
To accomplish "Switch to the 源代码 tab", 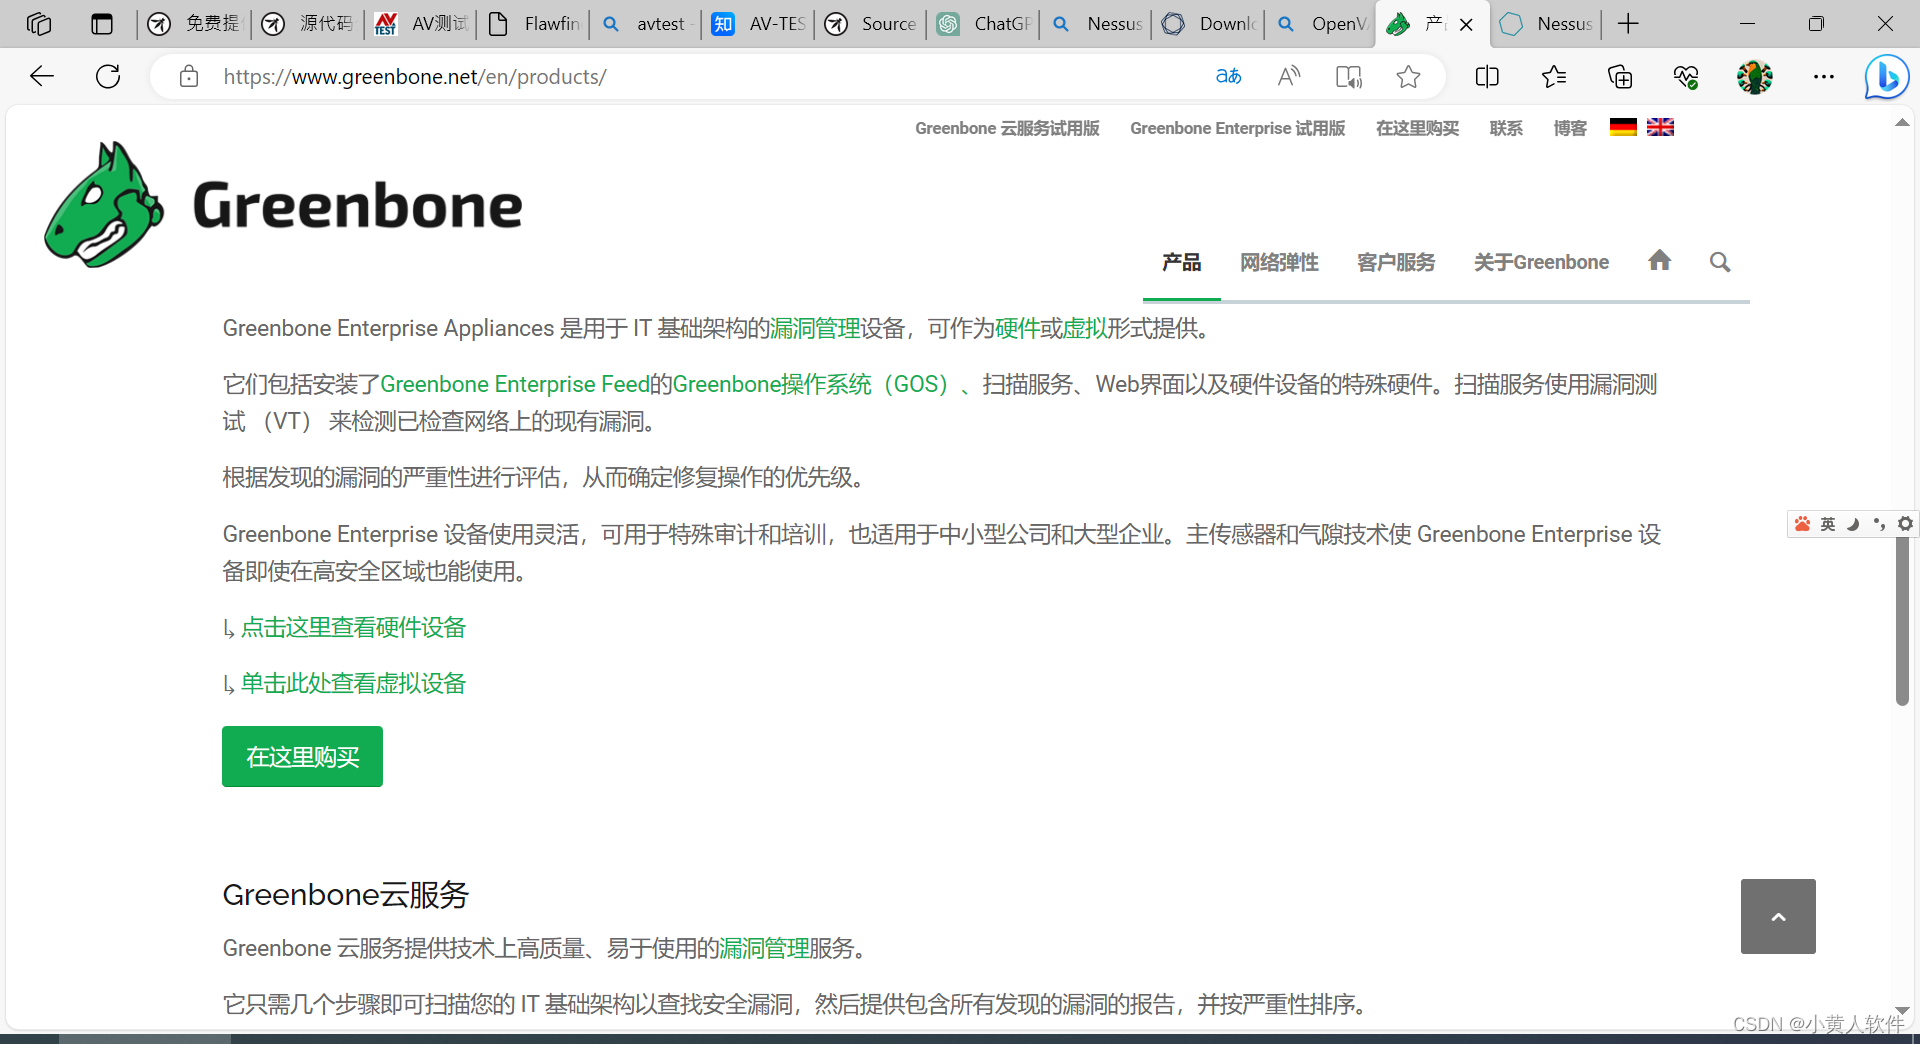I will pos(308,24).
